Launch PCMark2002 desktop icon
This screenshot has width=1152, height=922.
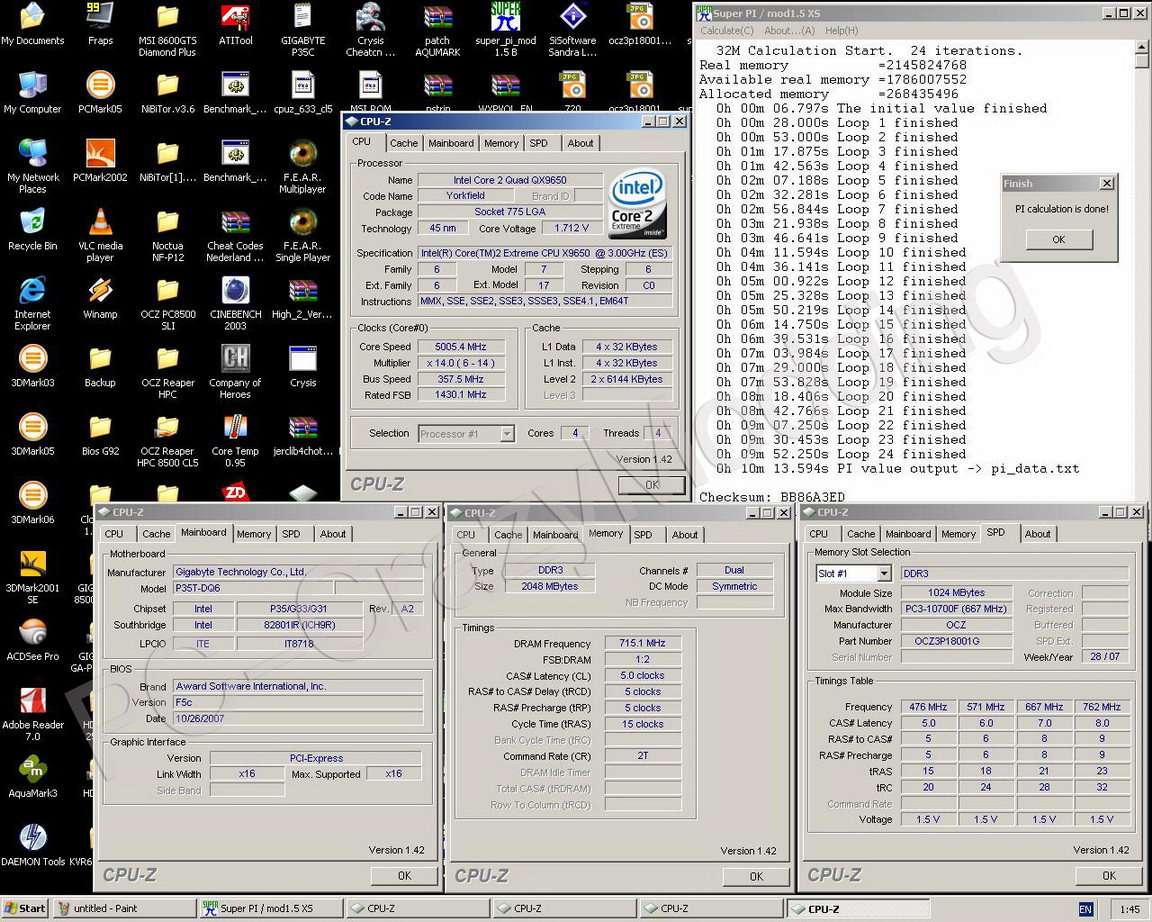coord(100,161)
